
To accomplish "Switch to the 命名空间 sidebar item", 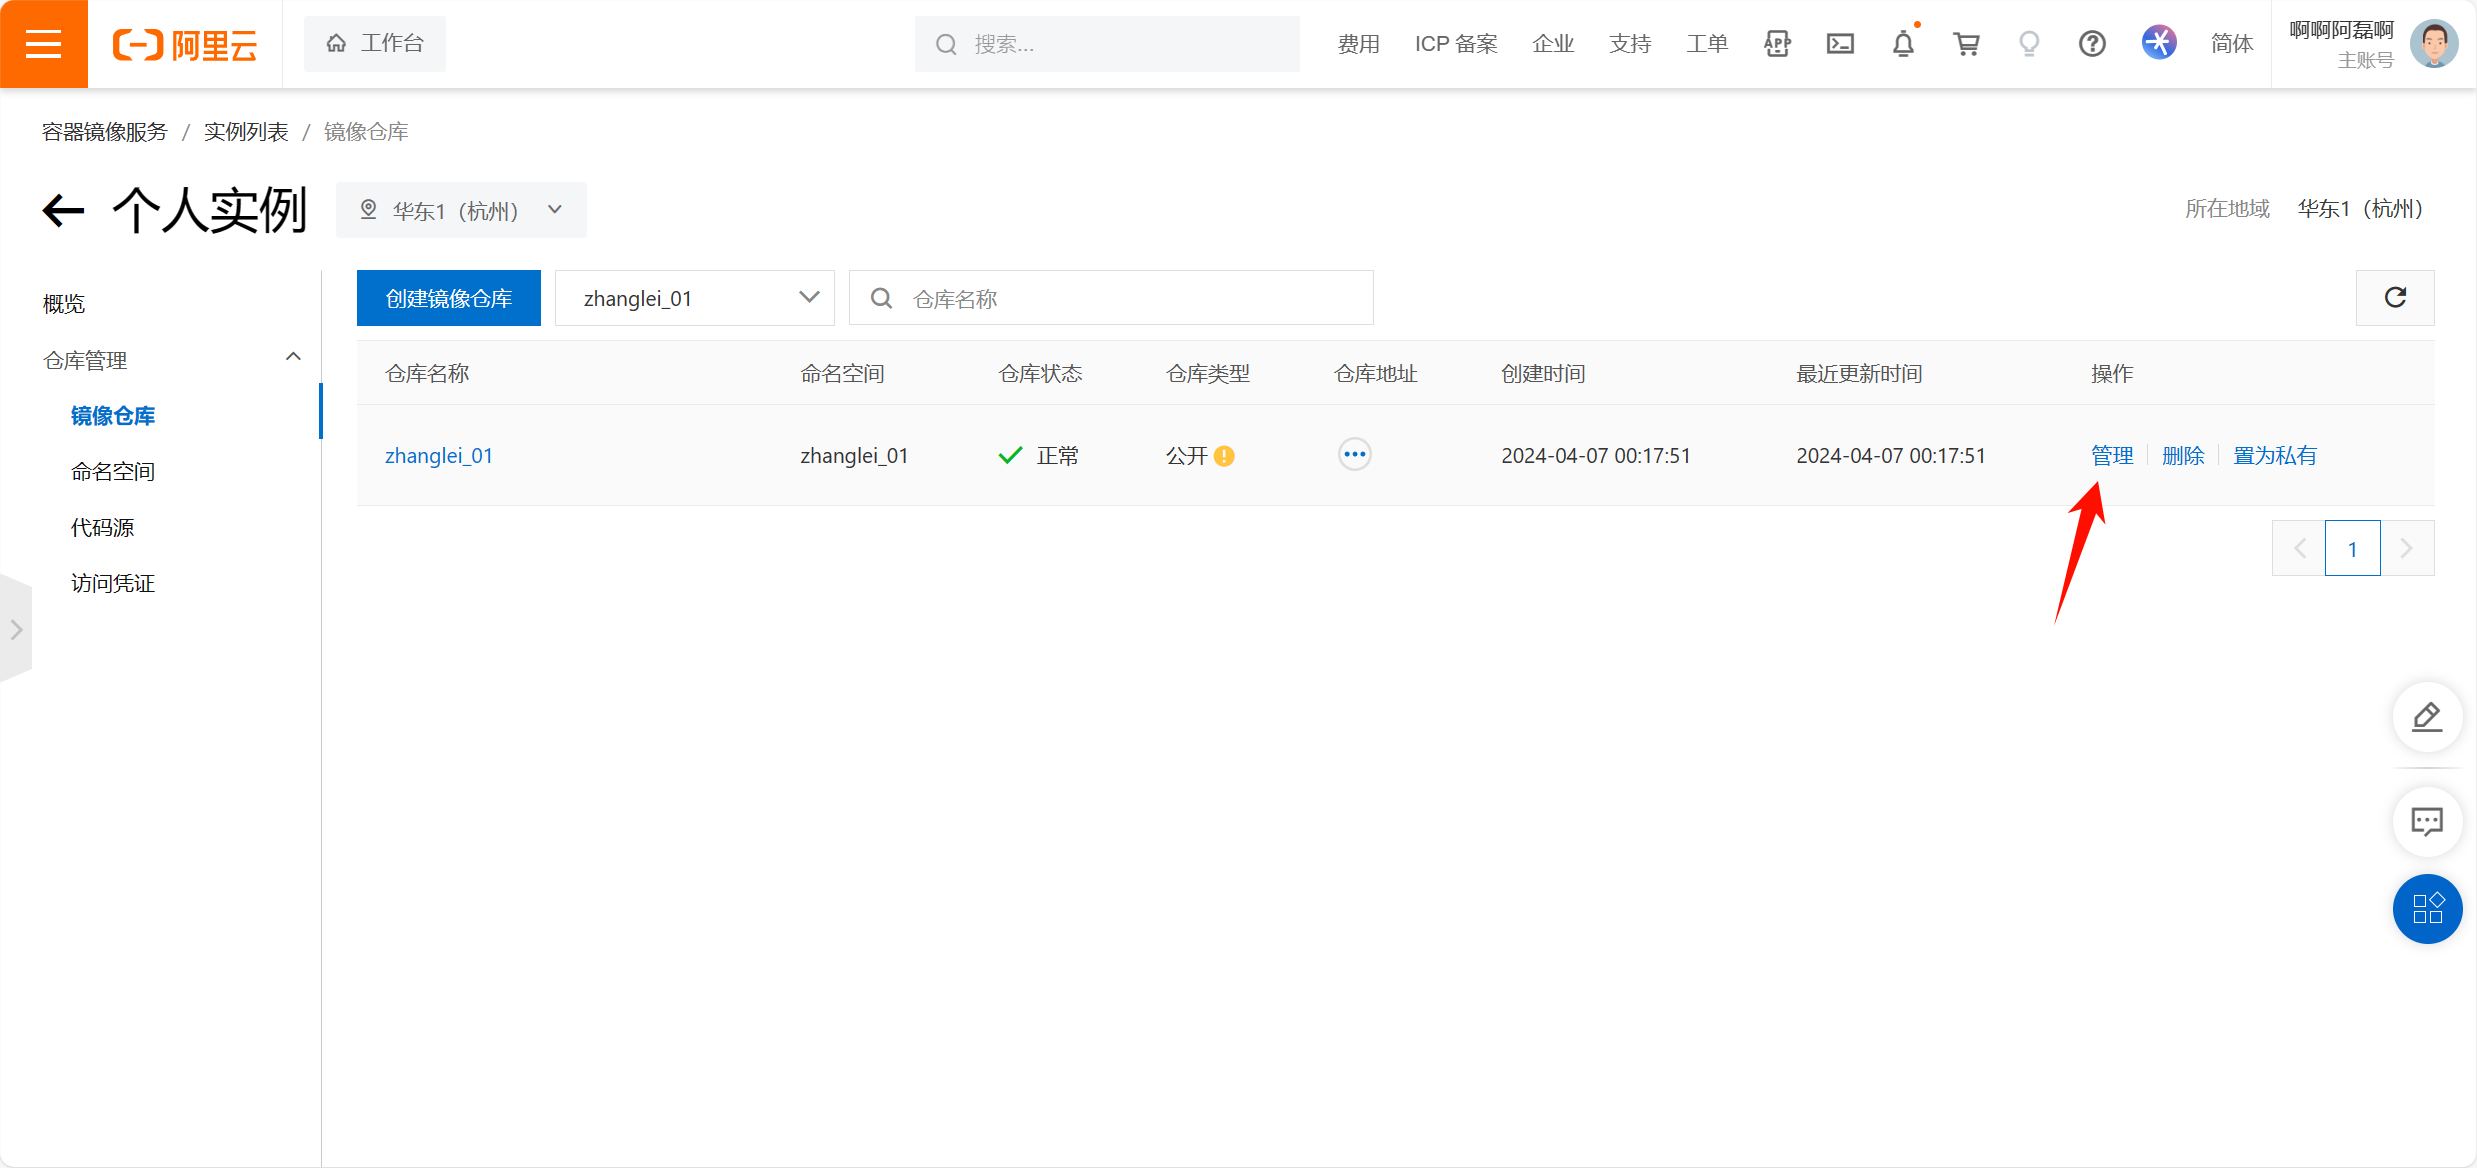I will tap(112, 470).
